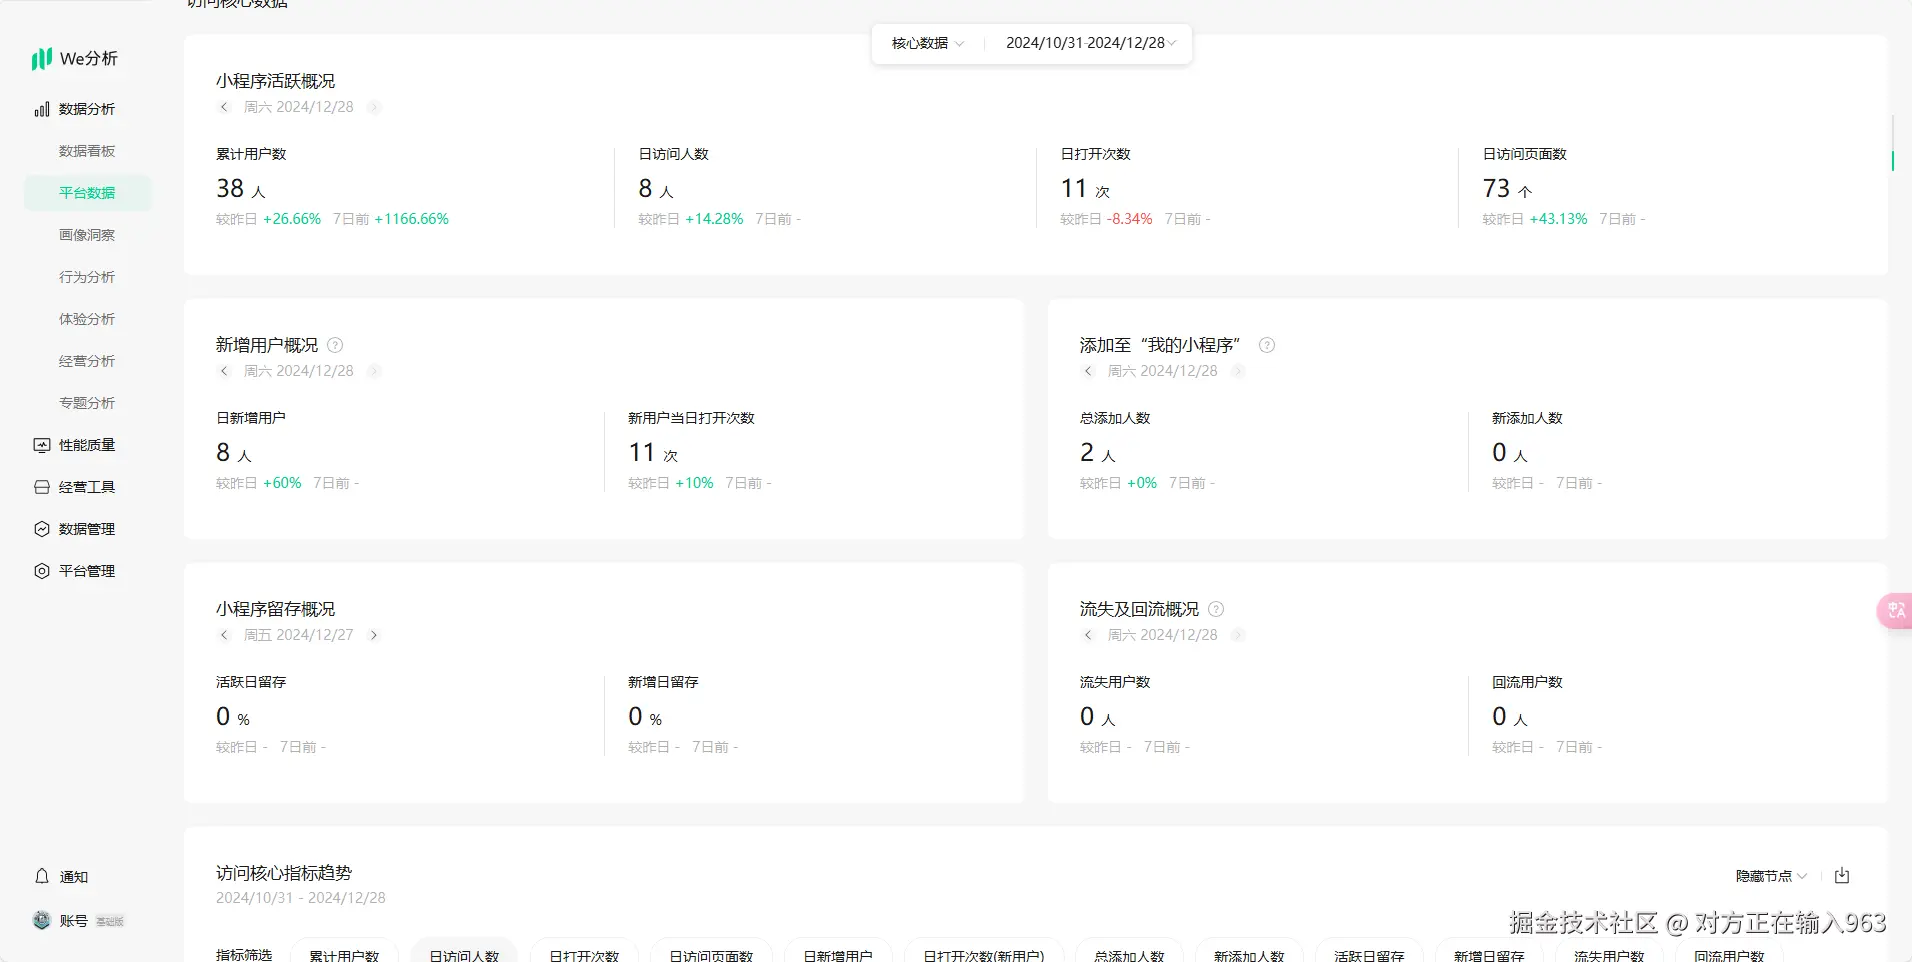Open the 核心数据 dropdown
The image size is (1912, 962).
coord(928,43)
